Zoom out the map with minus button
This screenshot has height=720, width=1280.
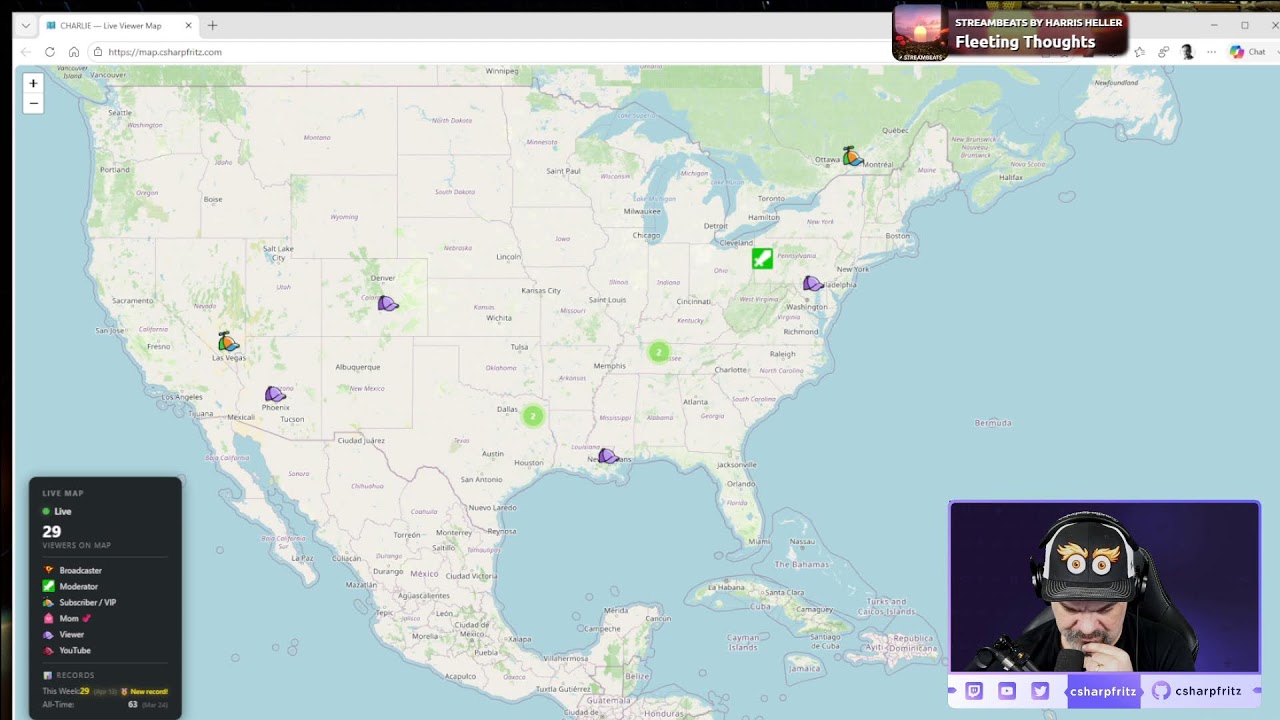(33, 103)
